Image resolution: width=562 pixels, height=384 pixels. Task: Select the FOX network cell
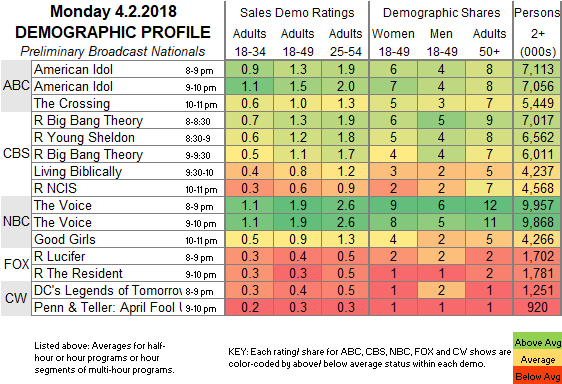pos(16,264)
